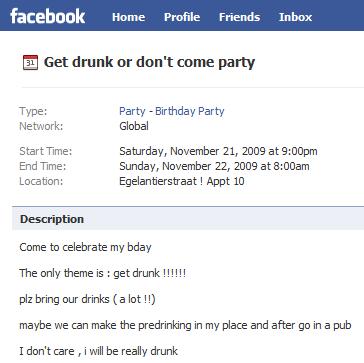Click the calendar event icon beside title
The width and height of the screenshot is (364, 363).
(x=30, y=63)
